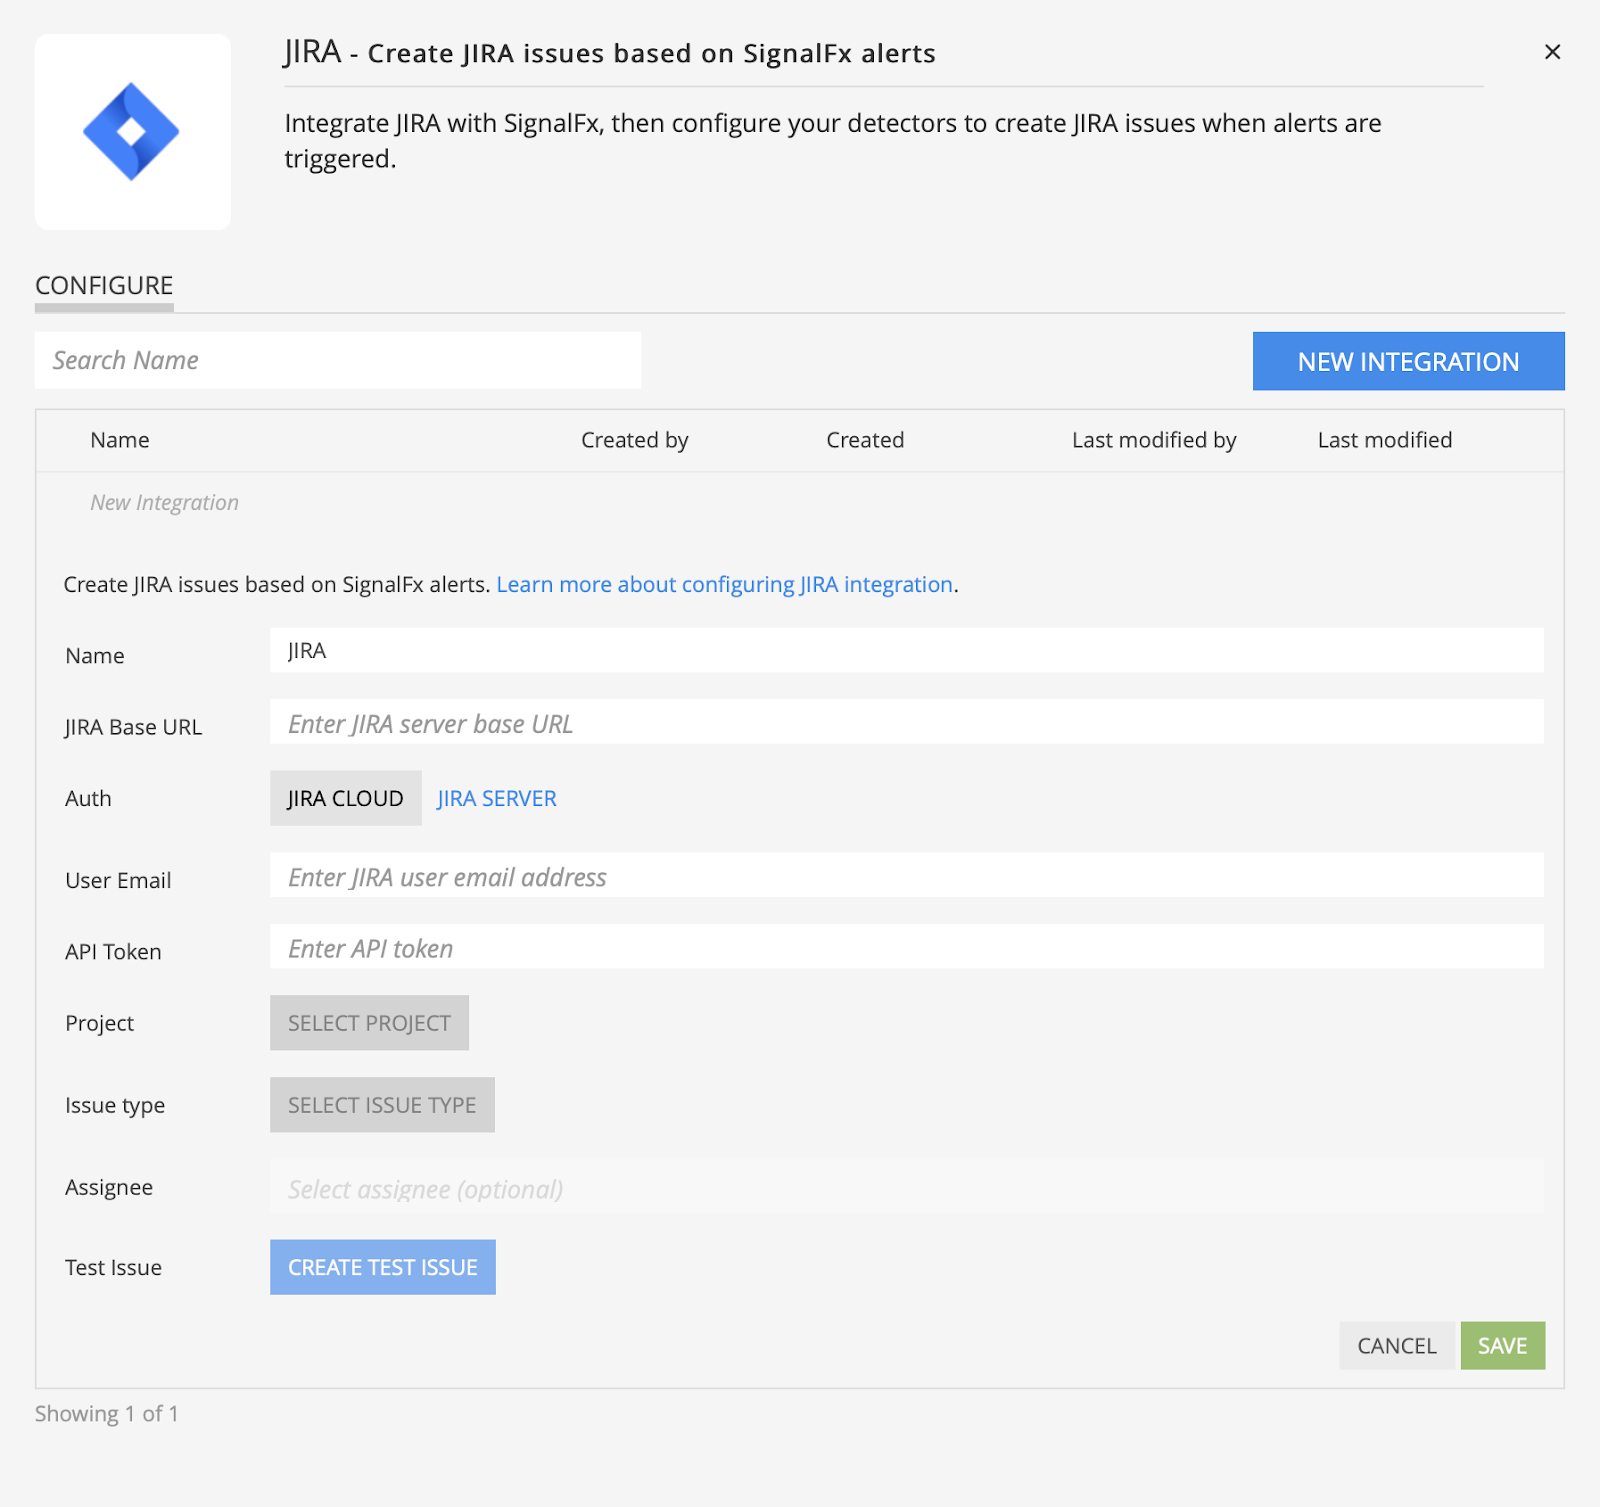Sort by Last modified by column header
This screenshot has height=1507, width=1600.
click(x=1154, y=440)
